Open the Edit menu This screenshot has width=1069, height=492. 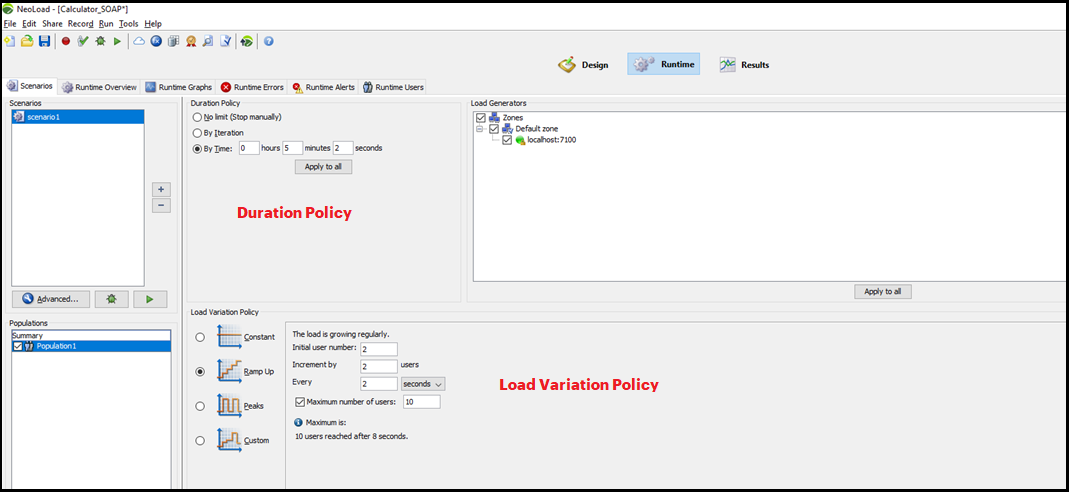pyautogui.click(x=29, y=23)
